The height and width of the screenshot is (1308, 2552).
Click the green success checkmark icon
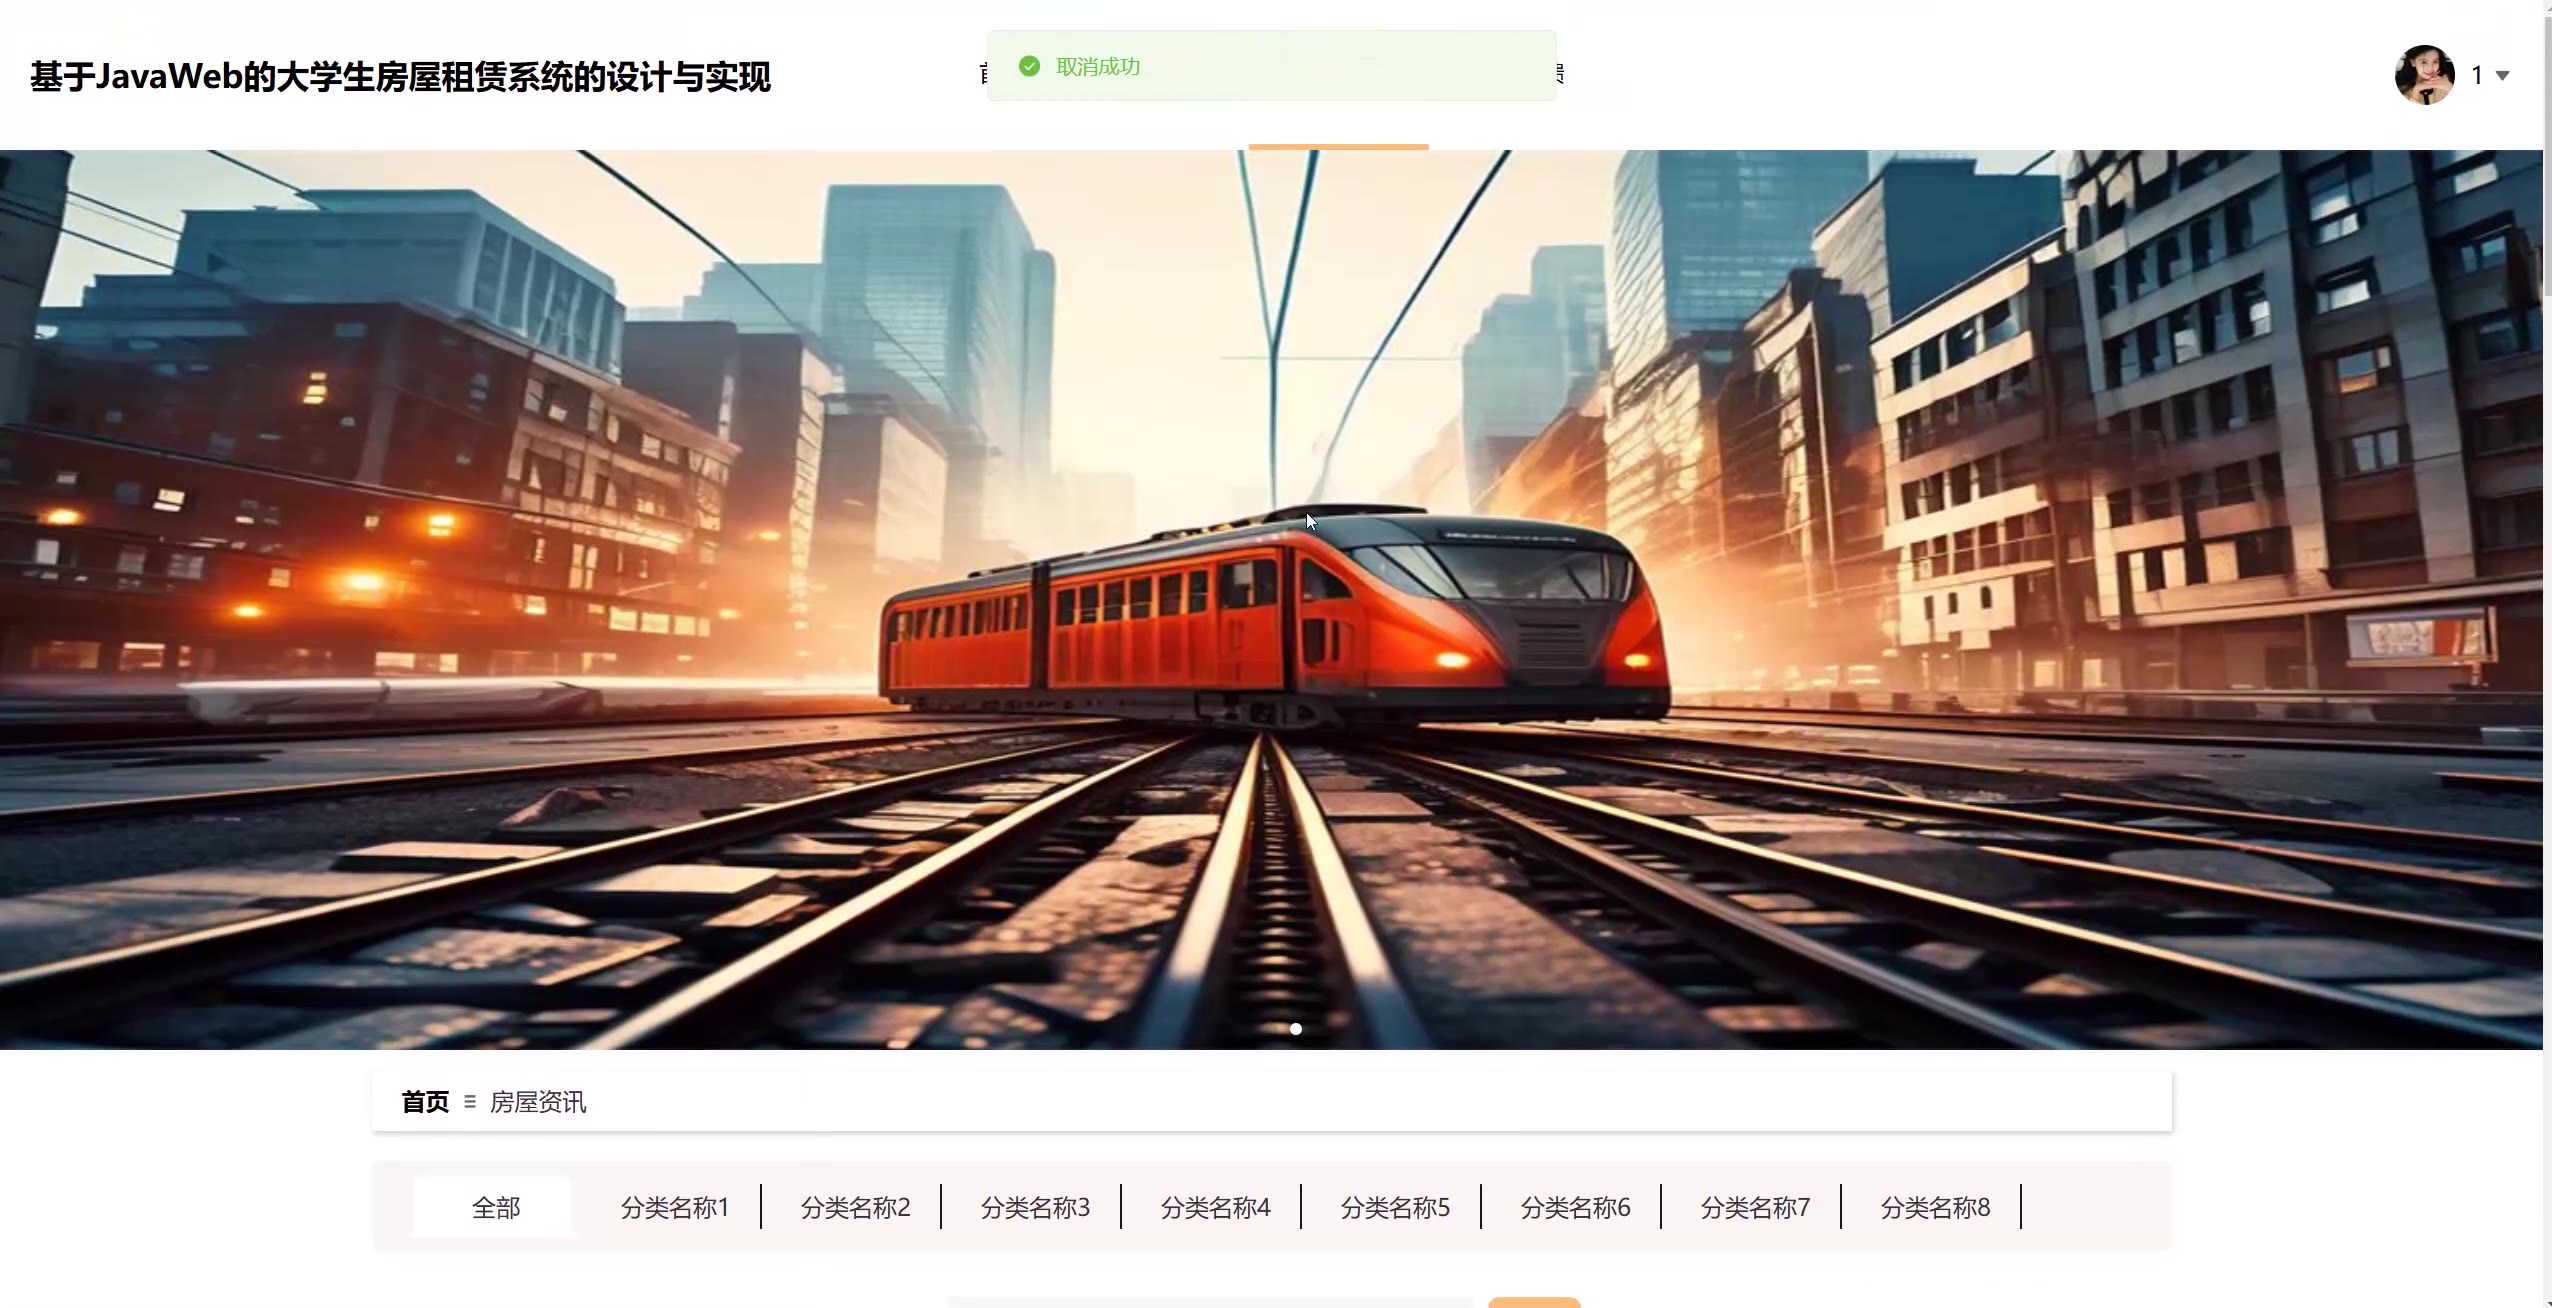[1029, 66]
